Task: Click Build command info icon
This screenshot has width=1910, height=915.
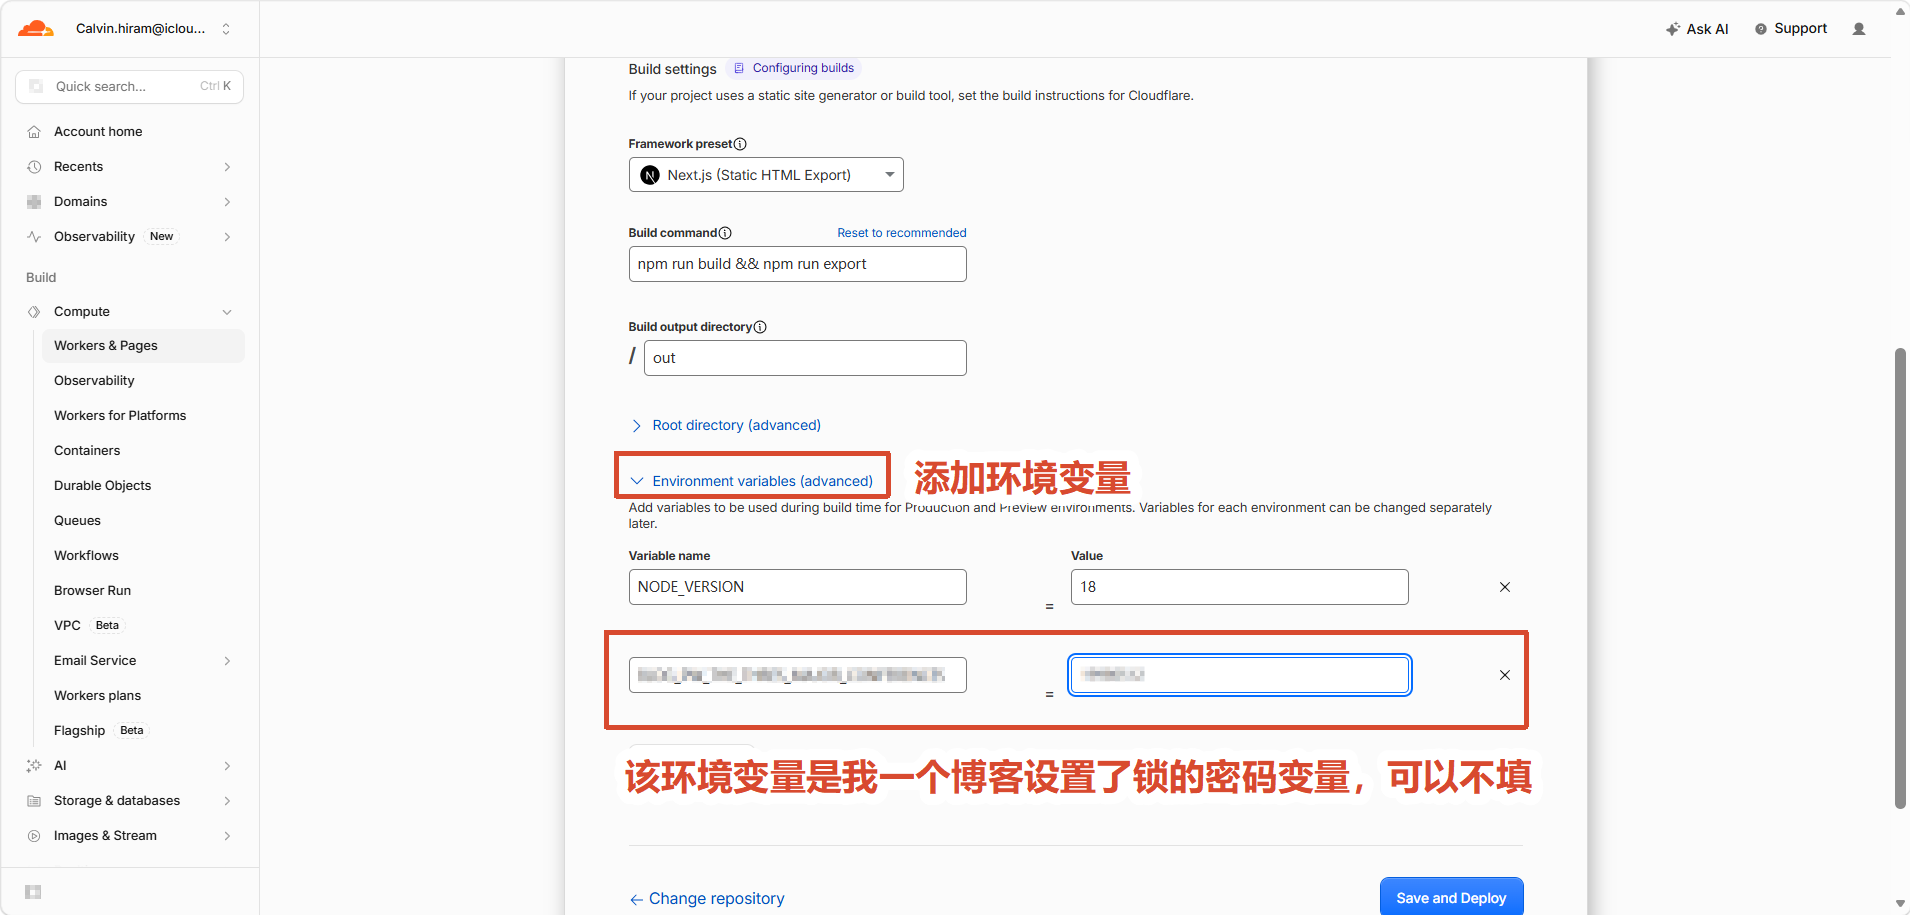Action: pos(725,233)
